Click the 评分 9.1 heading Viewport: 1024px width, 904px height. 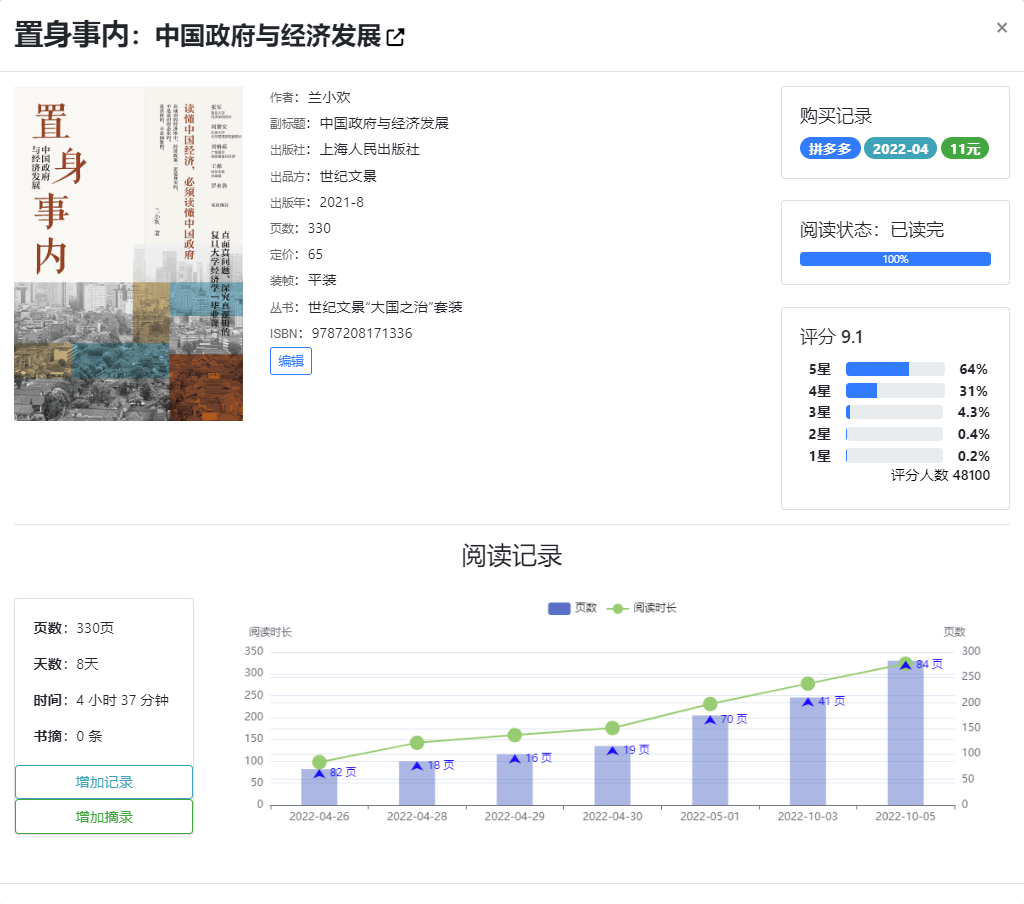tap(831, 337)
